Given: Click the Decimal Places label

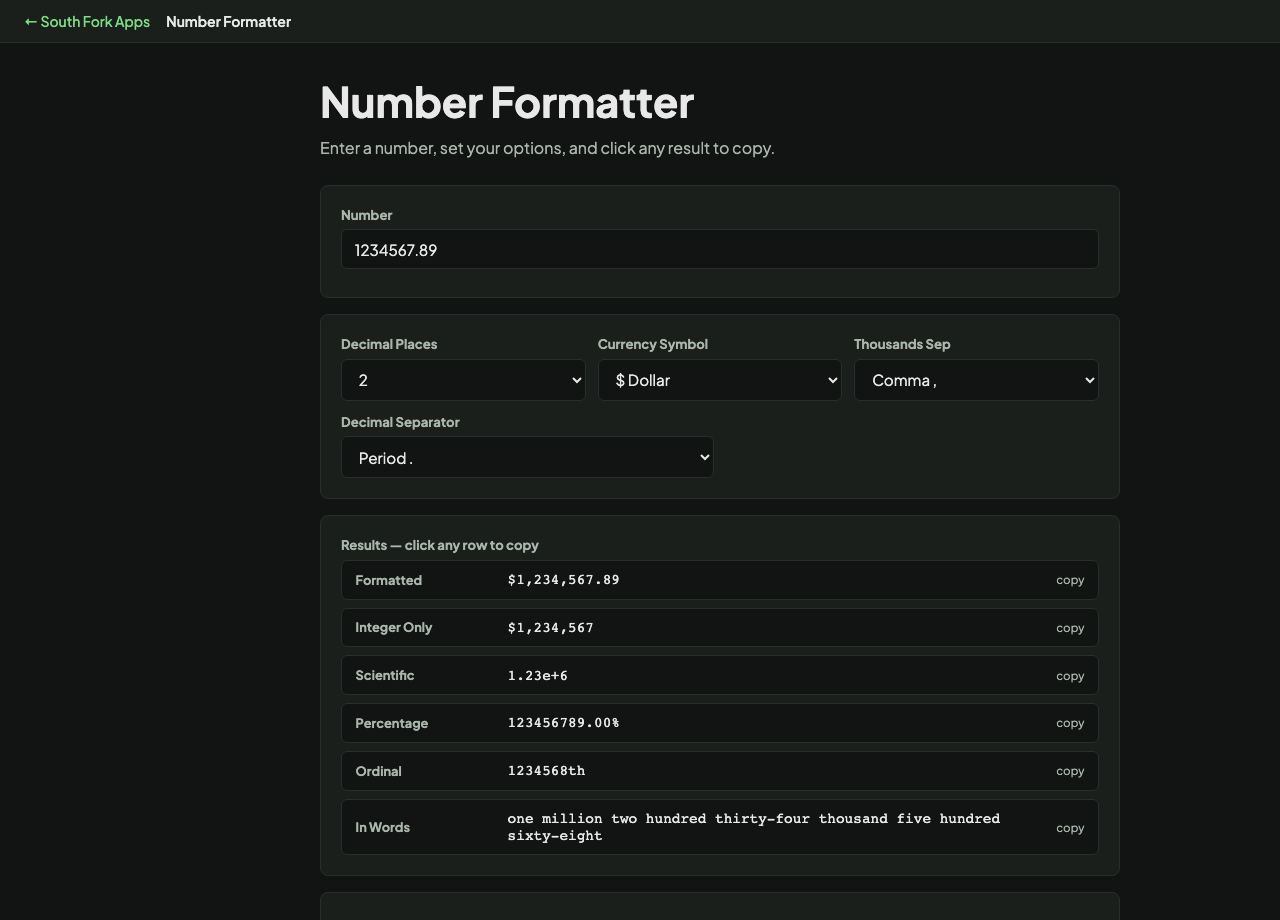Looking at the screenshot, I should pyautogui.click(x=389, y=344).
